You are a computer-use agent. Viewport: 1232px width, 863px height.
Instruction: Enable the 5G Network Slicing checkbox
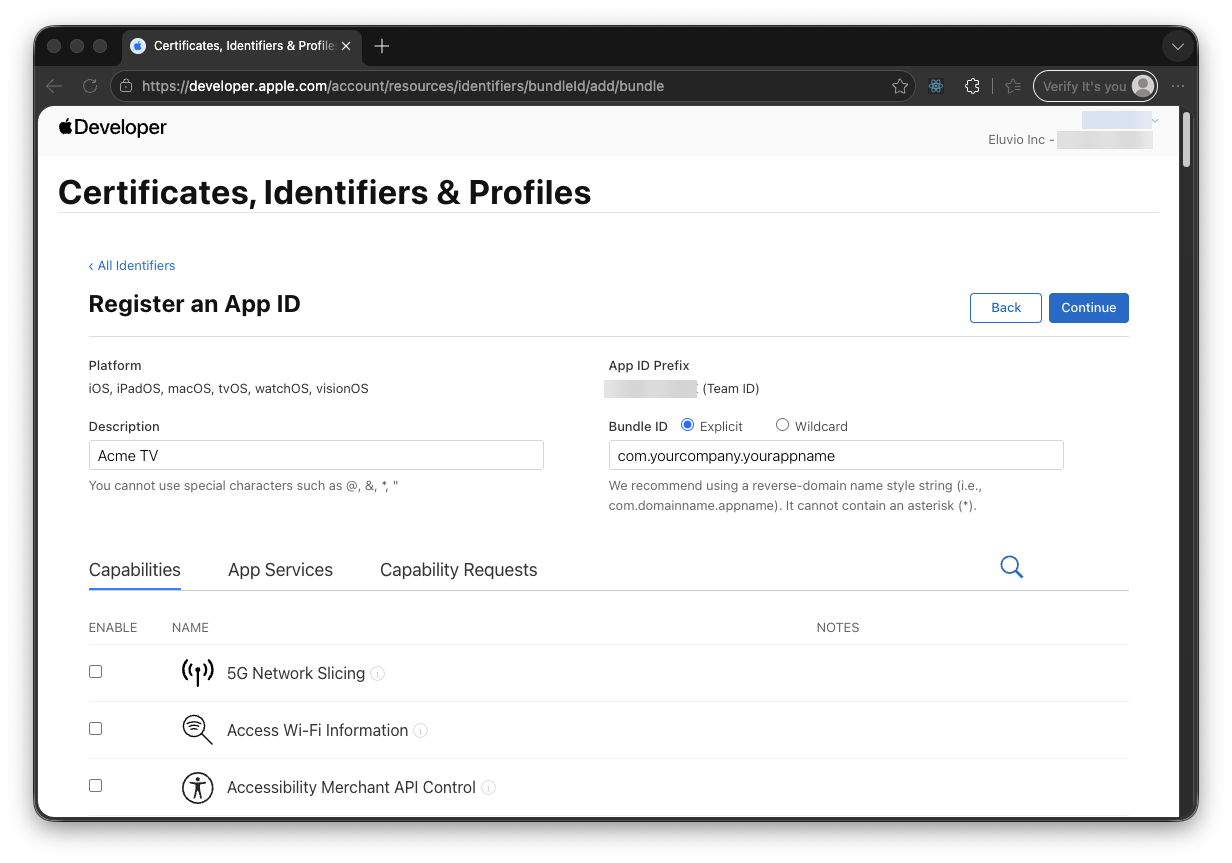point(95,672)
